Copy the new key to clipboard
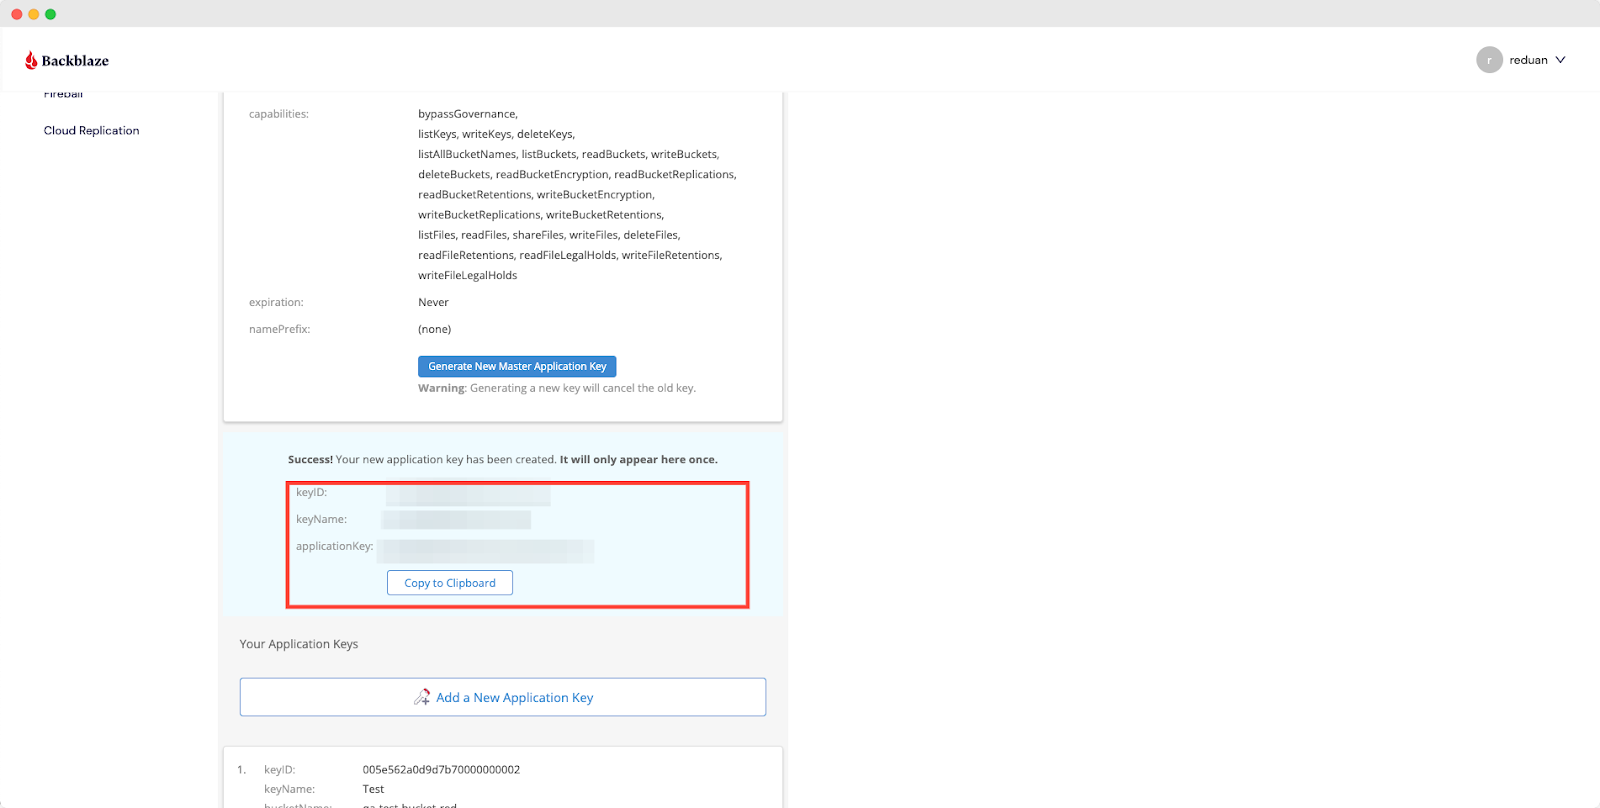Screen dimensions: 1600x808 450,583
